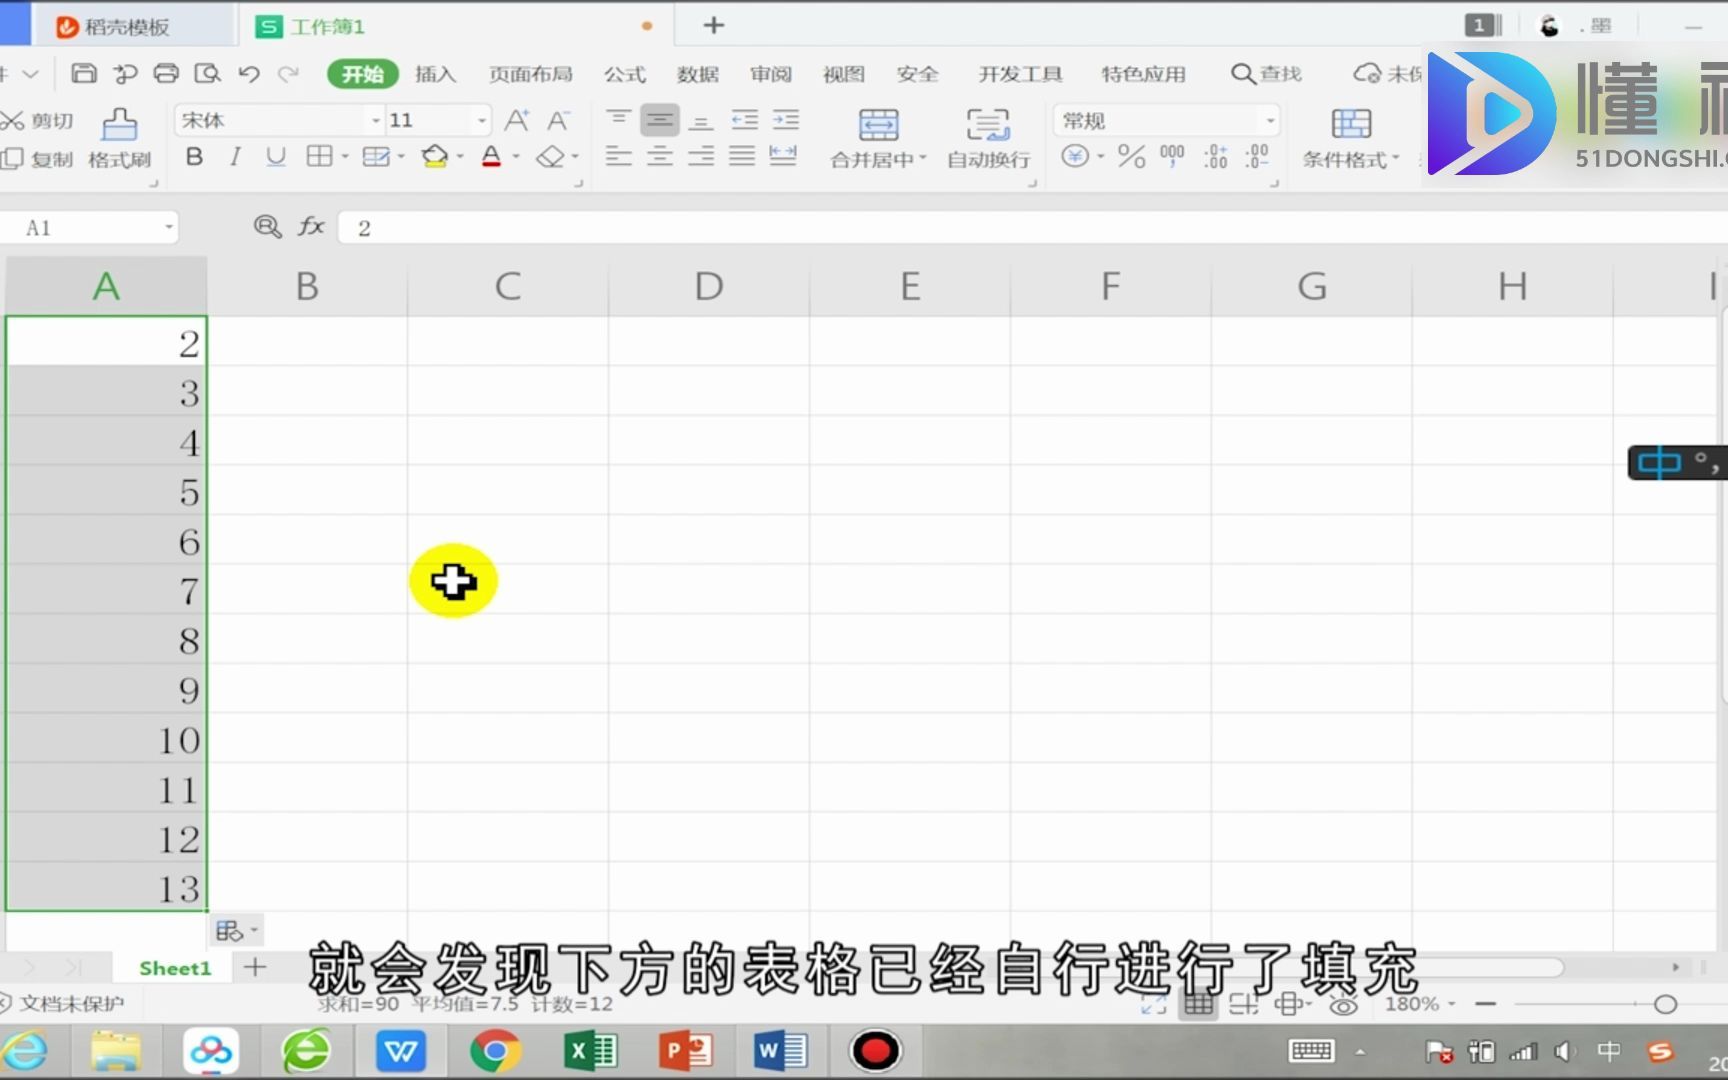Redo the last action

289,73
